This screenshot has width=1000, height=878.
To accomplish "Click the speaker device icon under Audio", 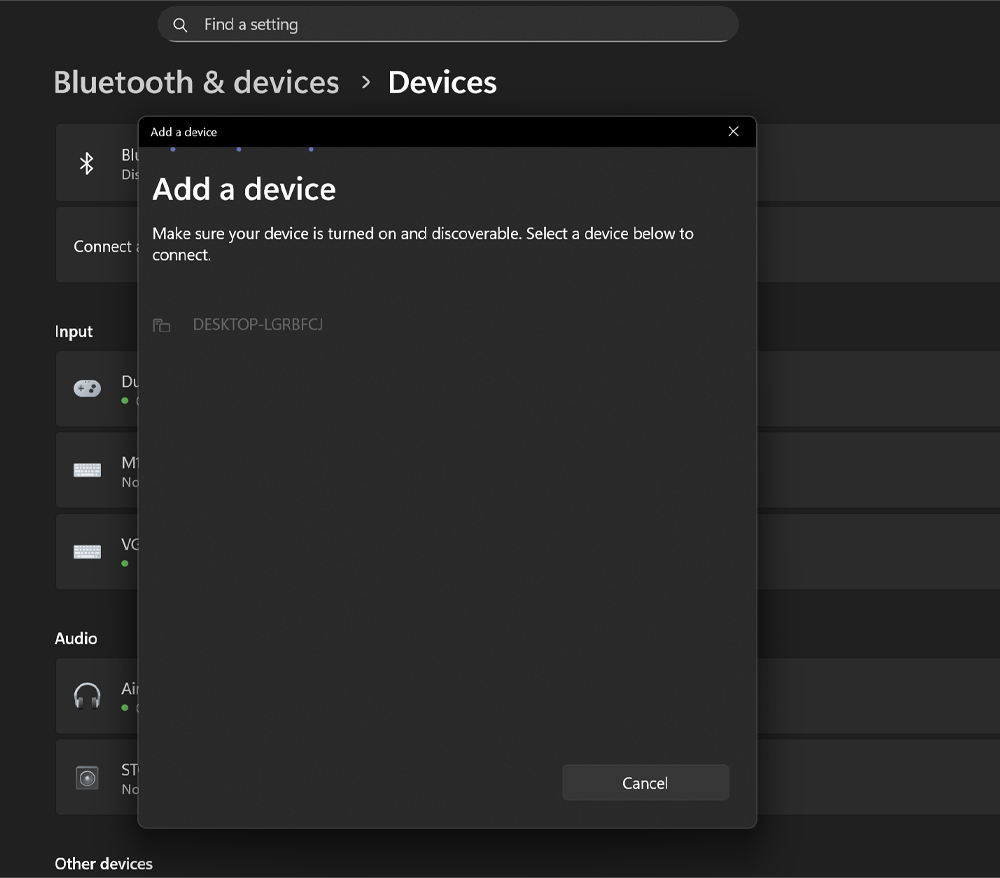I will pos(87,777).
